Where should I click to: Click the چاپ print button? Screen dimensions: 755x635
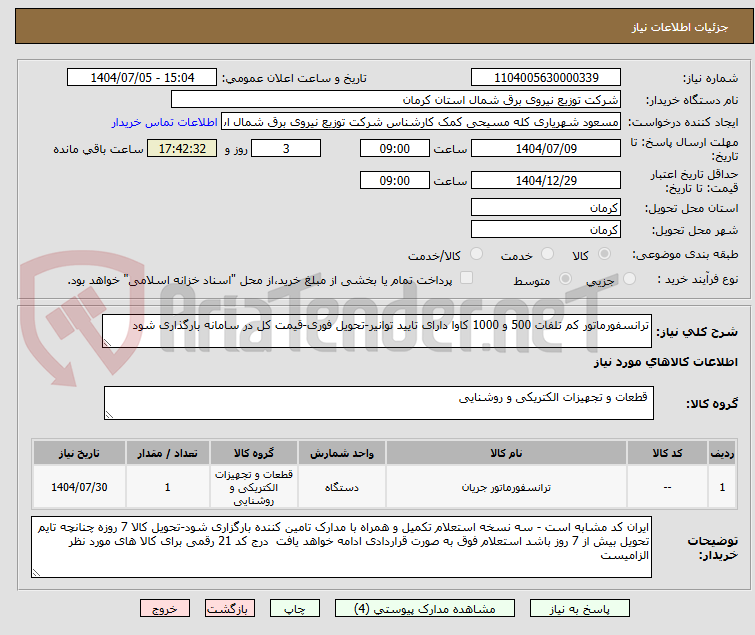[295, 609]
